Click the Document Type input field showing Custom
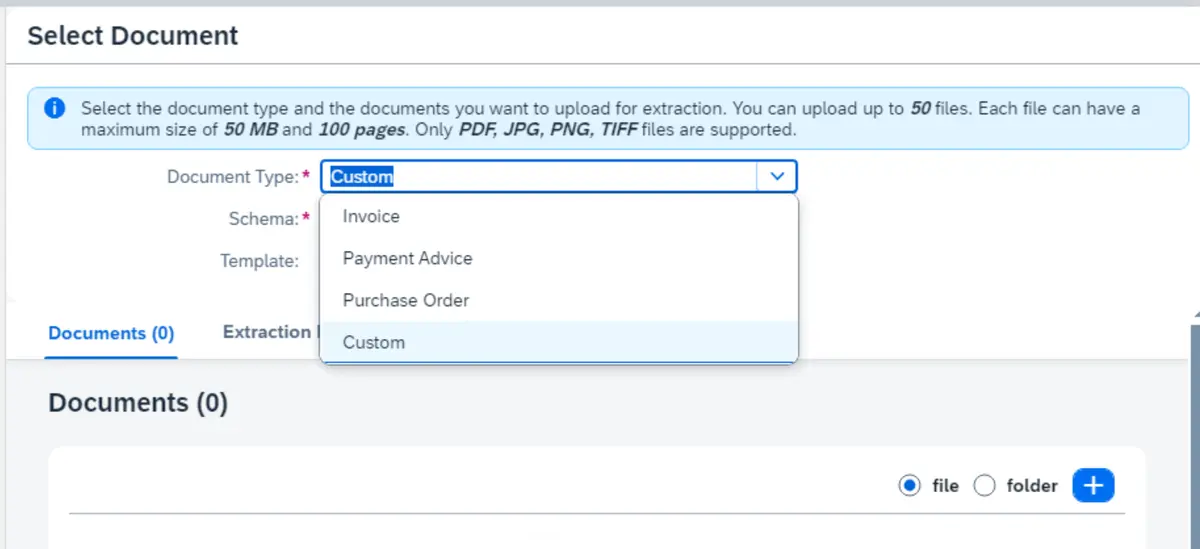Viewport: 1200px width, 549px height. (x=540, y=177)
